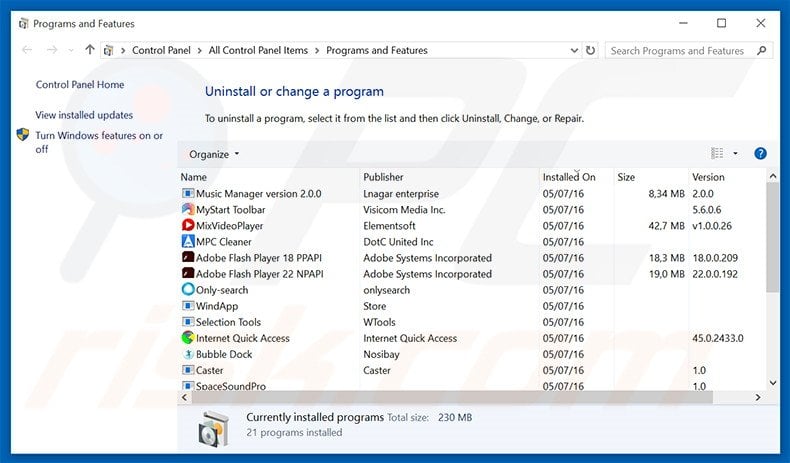
Task: Click the Only-search circle icon
Action: pyautogui.click(x=188, y=290)
